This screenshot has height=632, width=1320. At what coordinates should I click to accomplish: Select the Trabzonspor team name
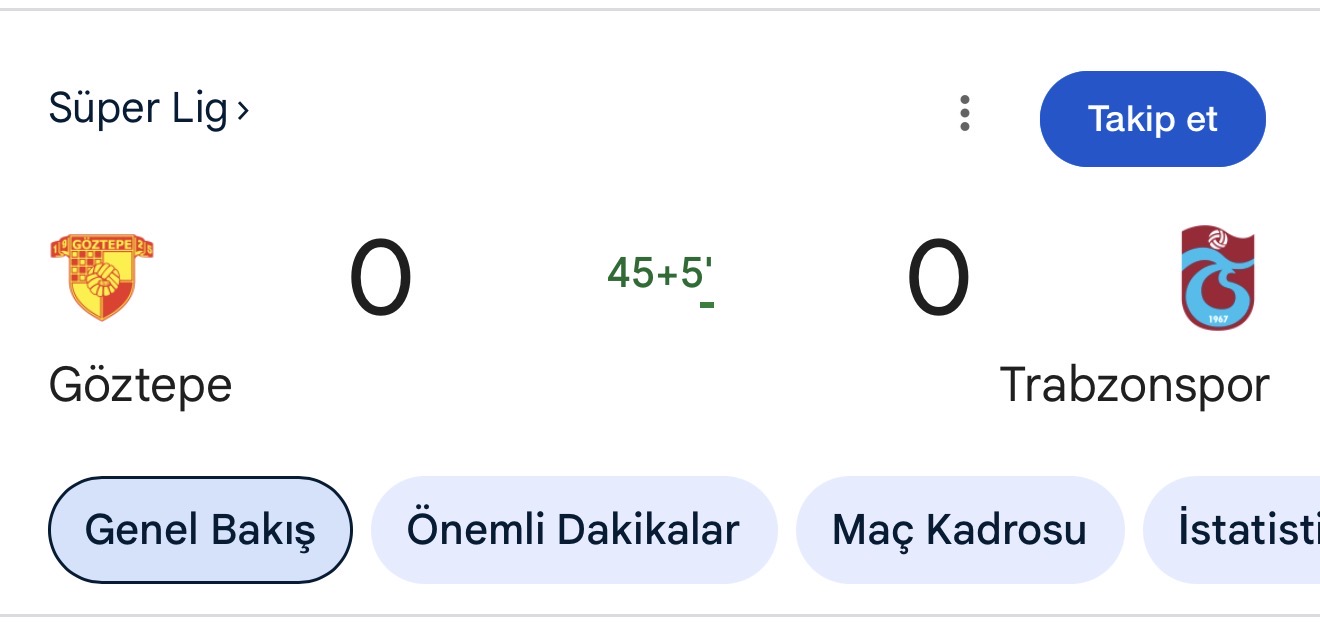(x=1134, y=385)
